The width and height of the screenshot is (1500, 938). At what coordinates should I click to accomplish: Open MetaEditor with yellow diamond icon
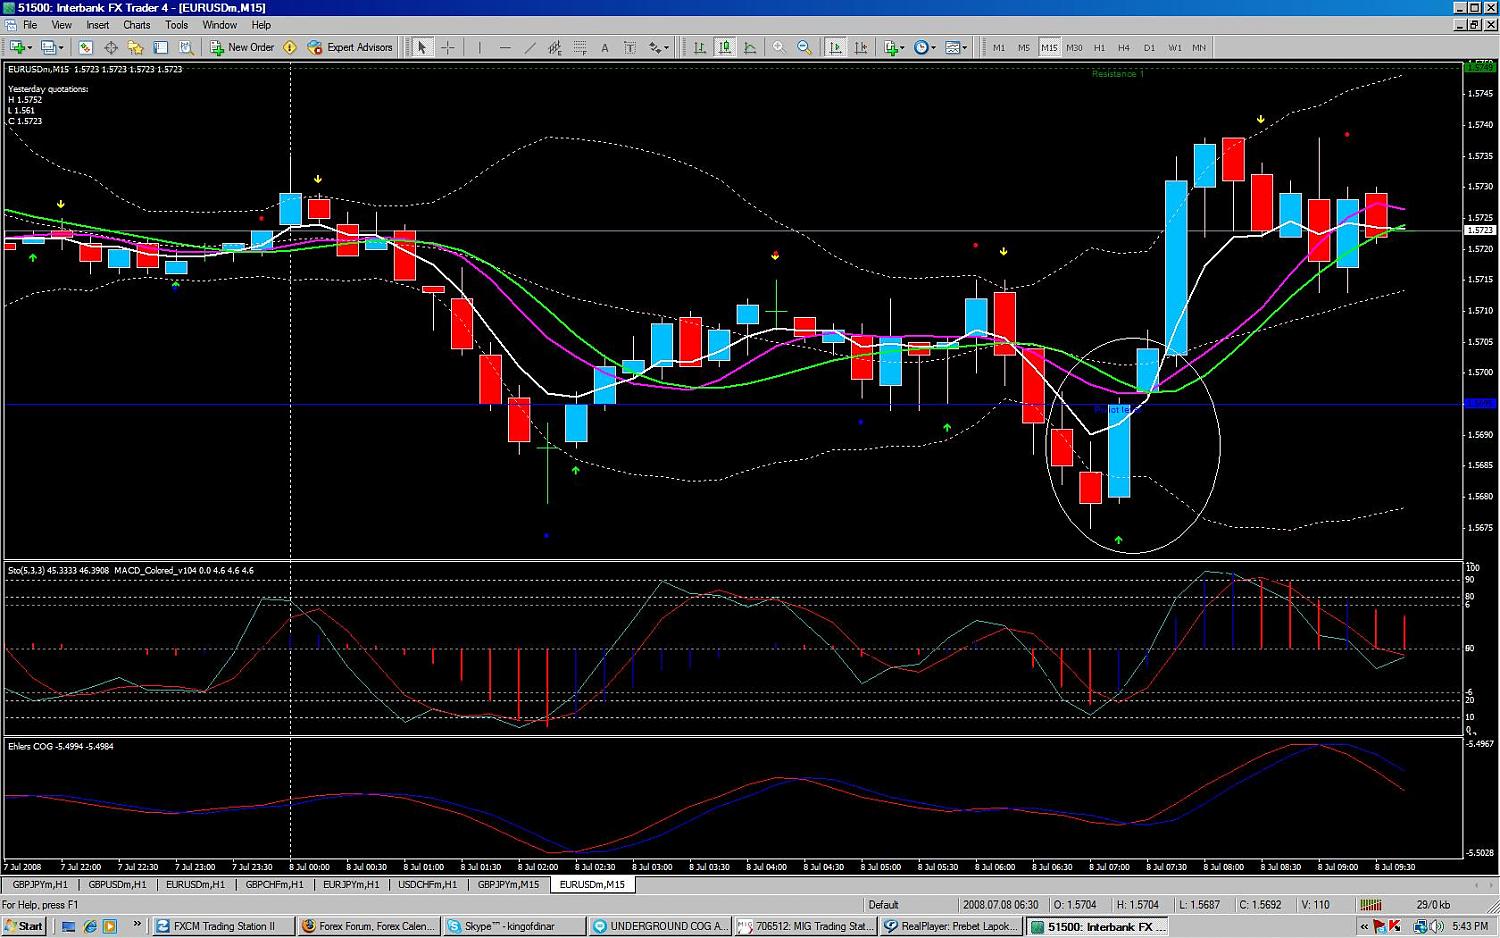290,47
